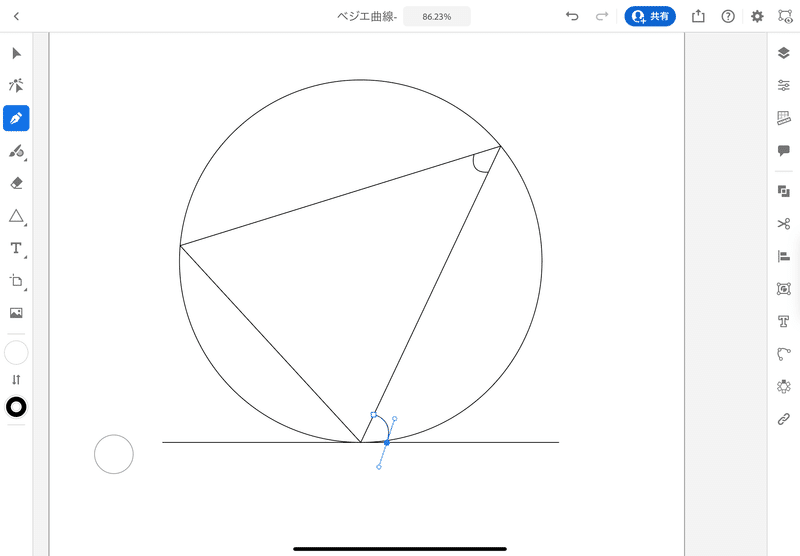The image size is (800, 556).
Task: Select the Blob Brush tool
Action: [16, 151]
